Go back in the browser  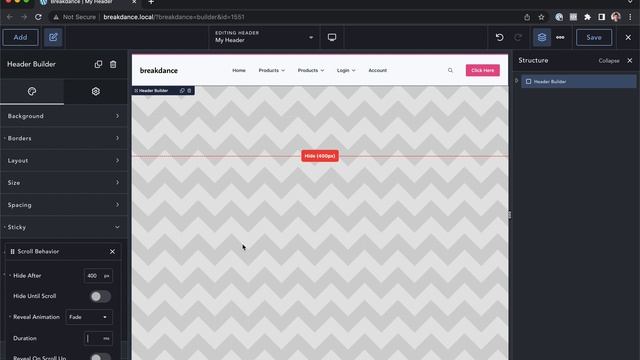point(9,17)
